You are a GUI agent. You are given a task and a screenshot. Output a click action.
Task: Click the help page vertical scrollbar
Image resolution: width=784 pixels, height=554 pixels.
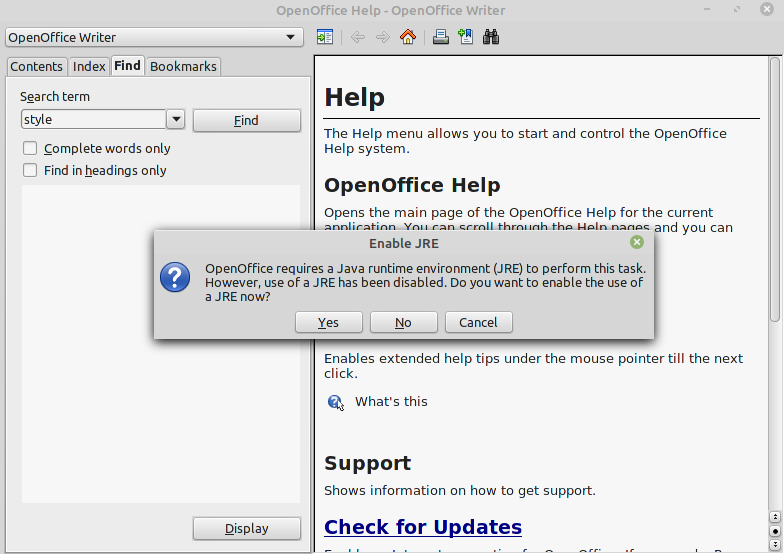click(x=775, y=200)
